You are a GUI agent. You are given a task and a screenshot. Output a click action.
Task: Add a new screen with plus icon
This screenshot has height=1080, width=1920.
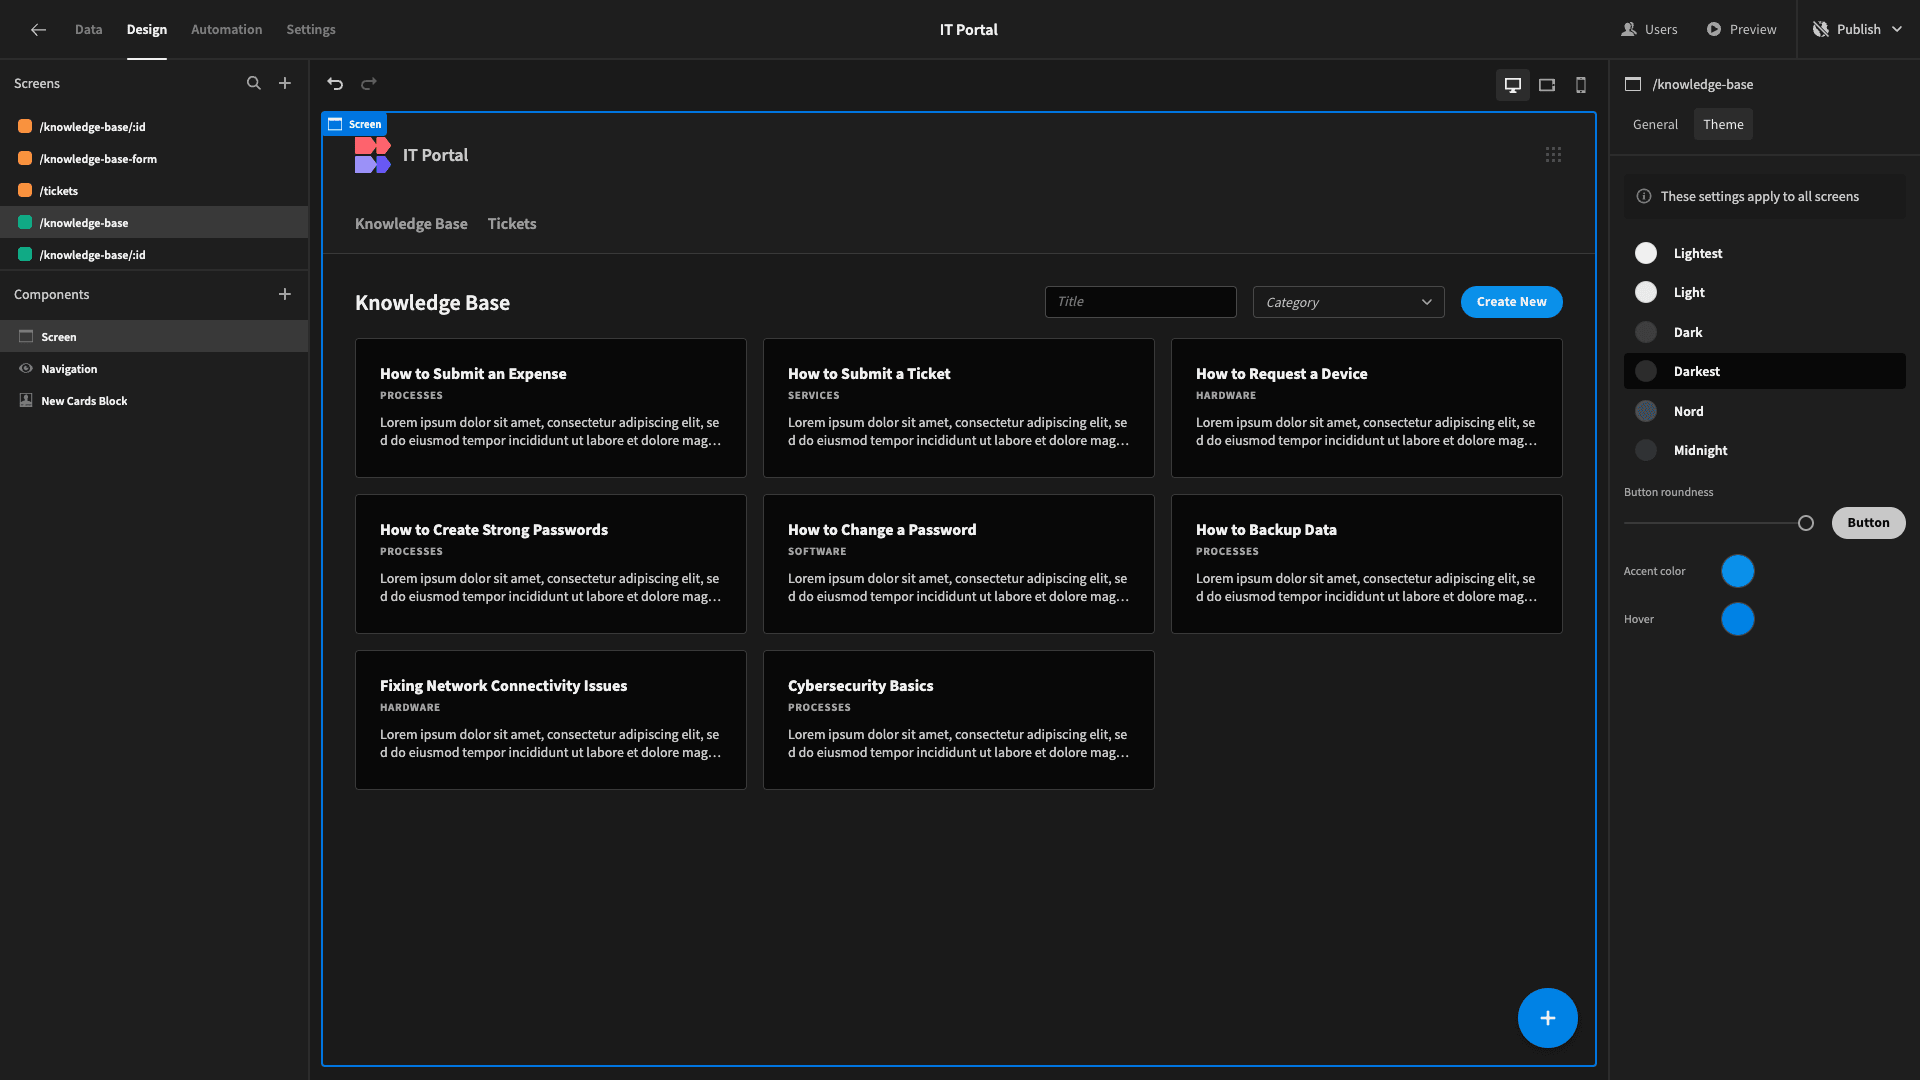pyautogui.click(x=285, y=84)
